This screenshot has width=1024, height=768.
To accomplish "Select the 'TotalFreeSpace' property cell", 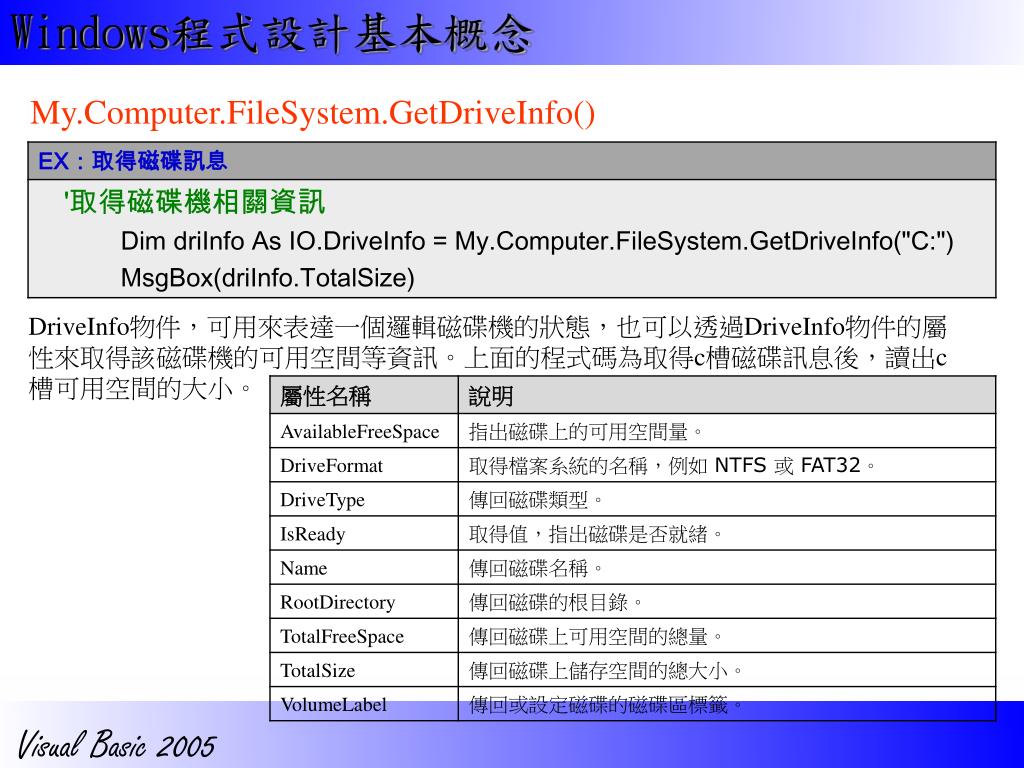I will (x=364, y=636).
